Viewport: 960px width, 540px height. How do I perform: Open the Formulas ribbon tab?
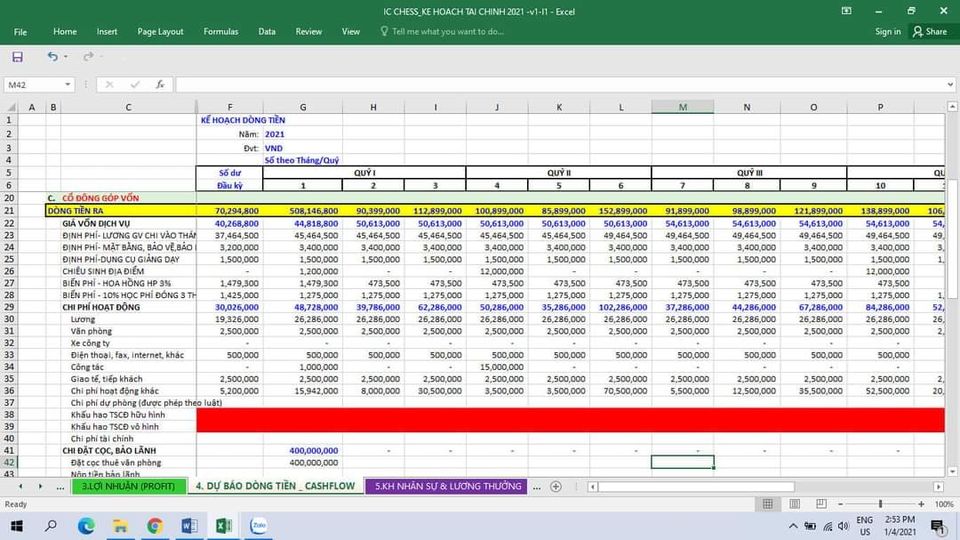(221, 32)
